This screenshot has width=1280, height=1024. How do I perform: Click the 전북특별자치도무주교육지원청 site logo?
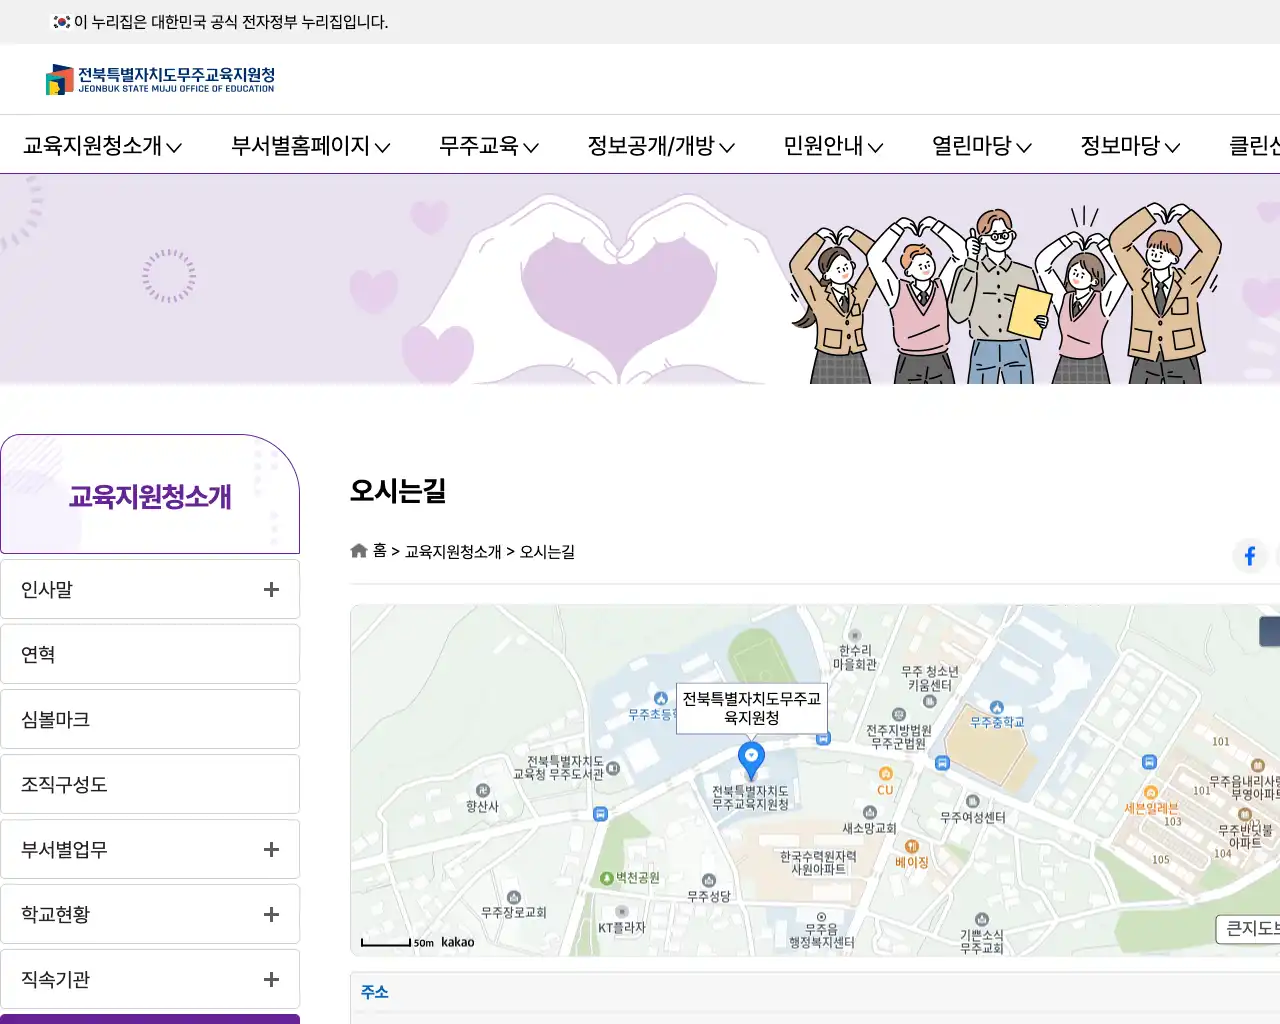coord(160,79)
